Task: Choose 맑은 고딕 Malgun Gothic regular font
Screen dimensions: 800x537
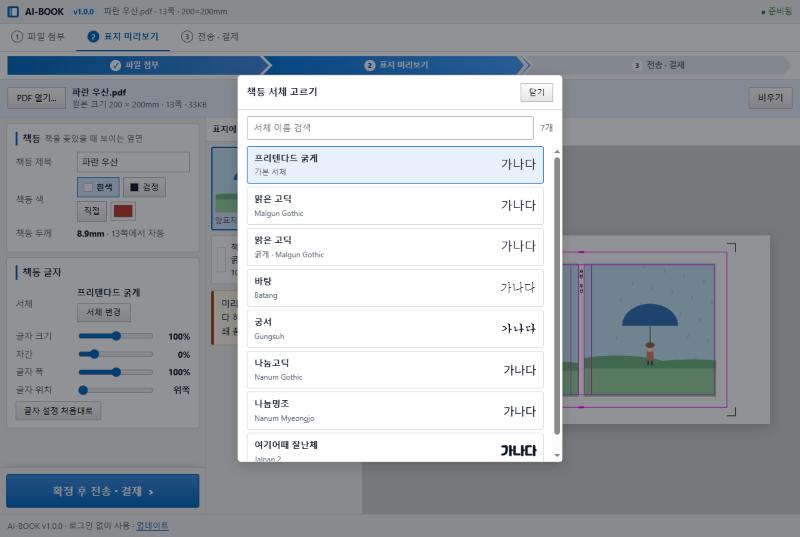Action: click(x=395, y=206)
